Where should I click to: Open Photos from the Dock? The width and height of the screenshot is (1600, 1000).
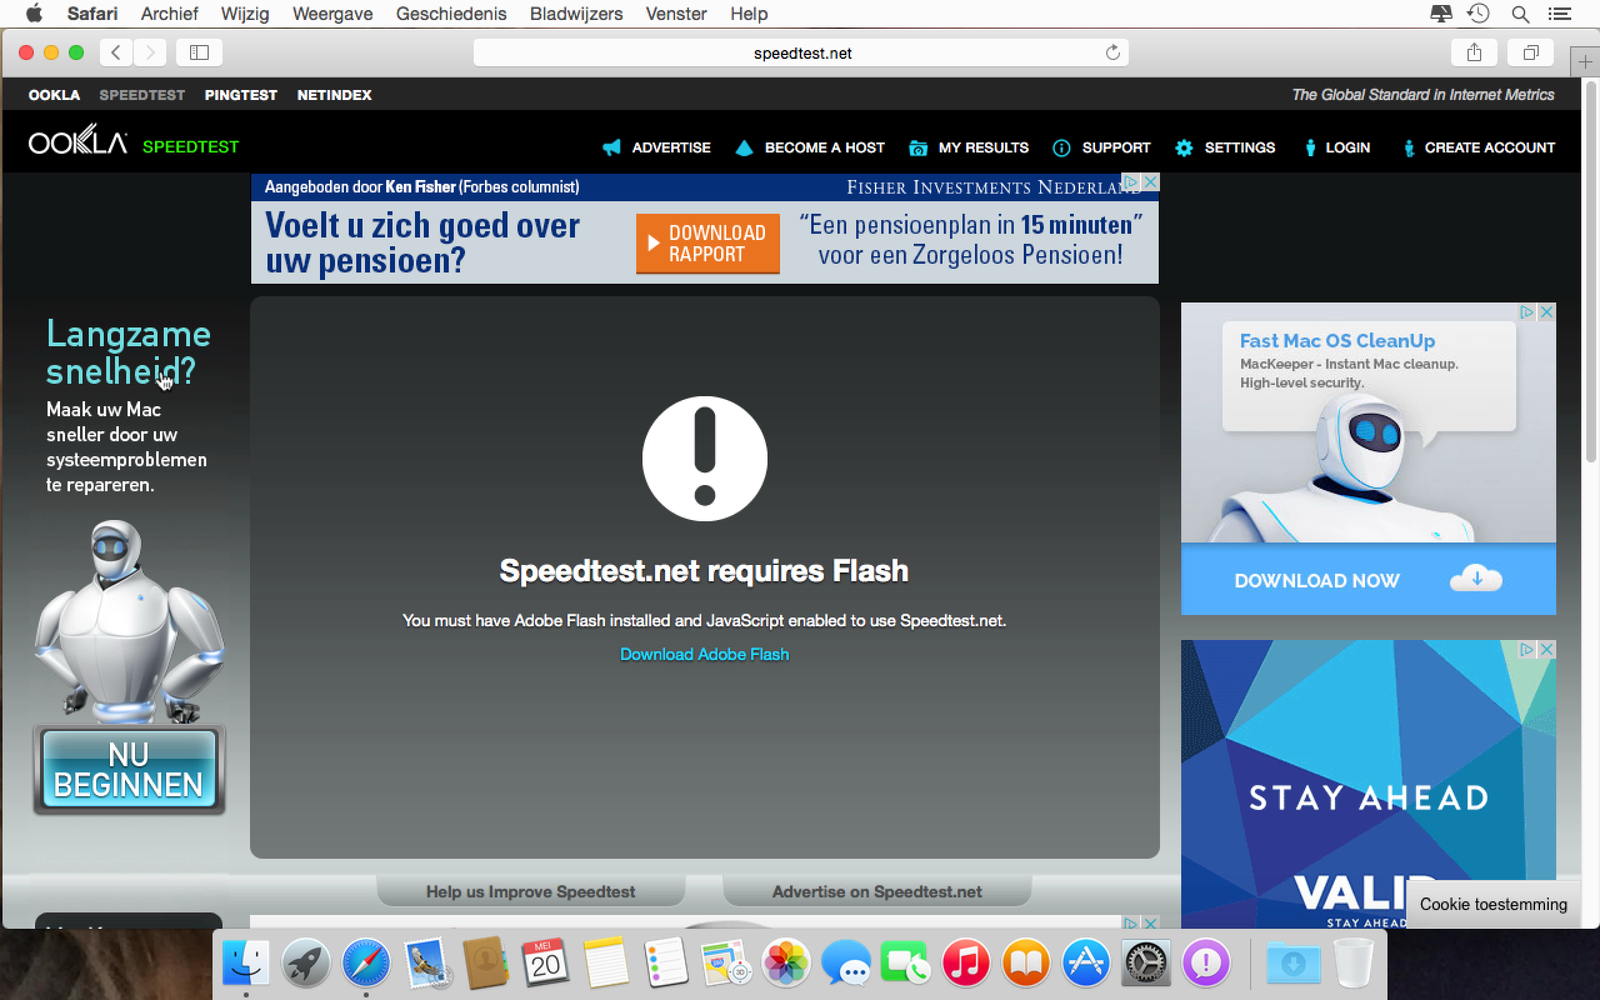pyautogui.click(x=786, y=963)
